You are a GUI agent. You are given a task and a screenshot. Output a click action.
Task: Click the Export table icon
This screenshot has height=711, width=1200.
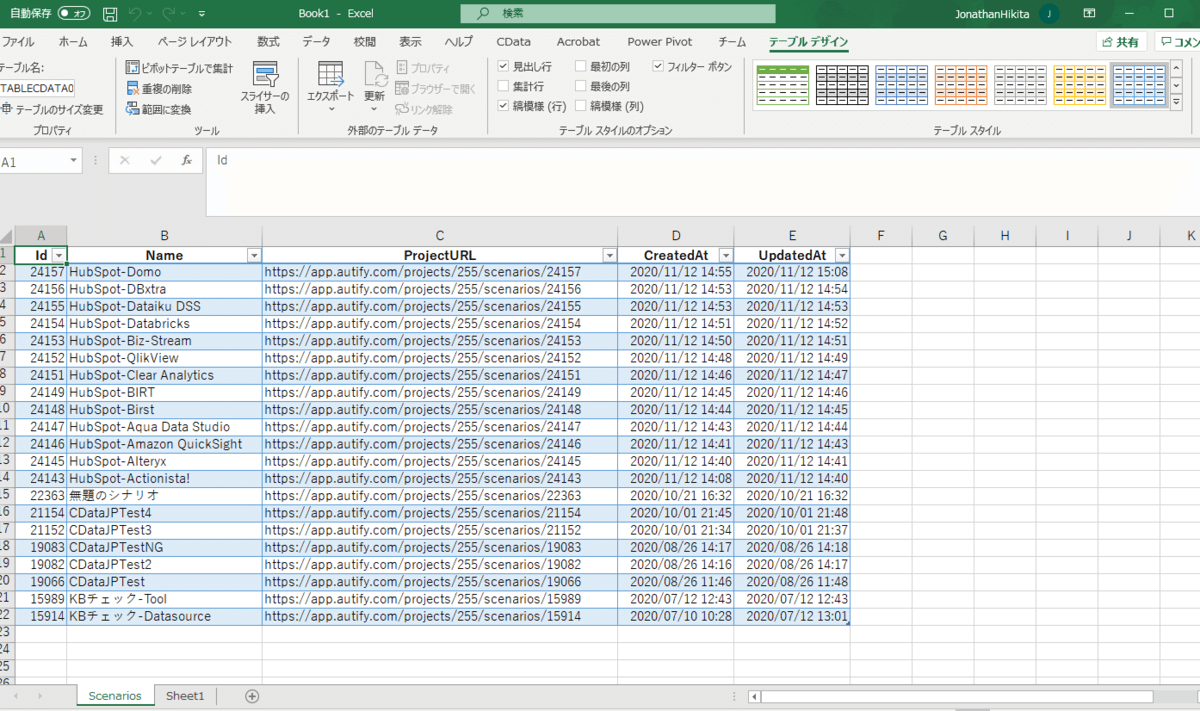pos(330,76)
